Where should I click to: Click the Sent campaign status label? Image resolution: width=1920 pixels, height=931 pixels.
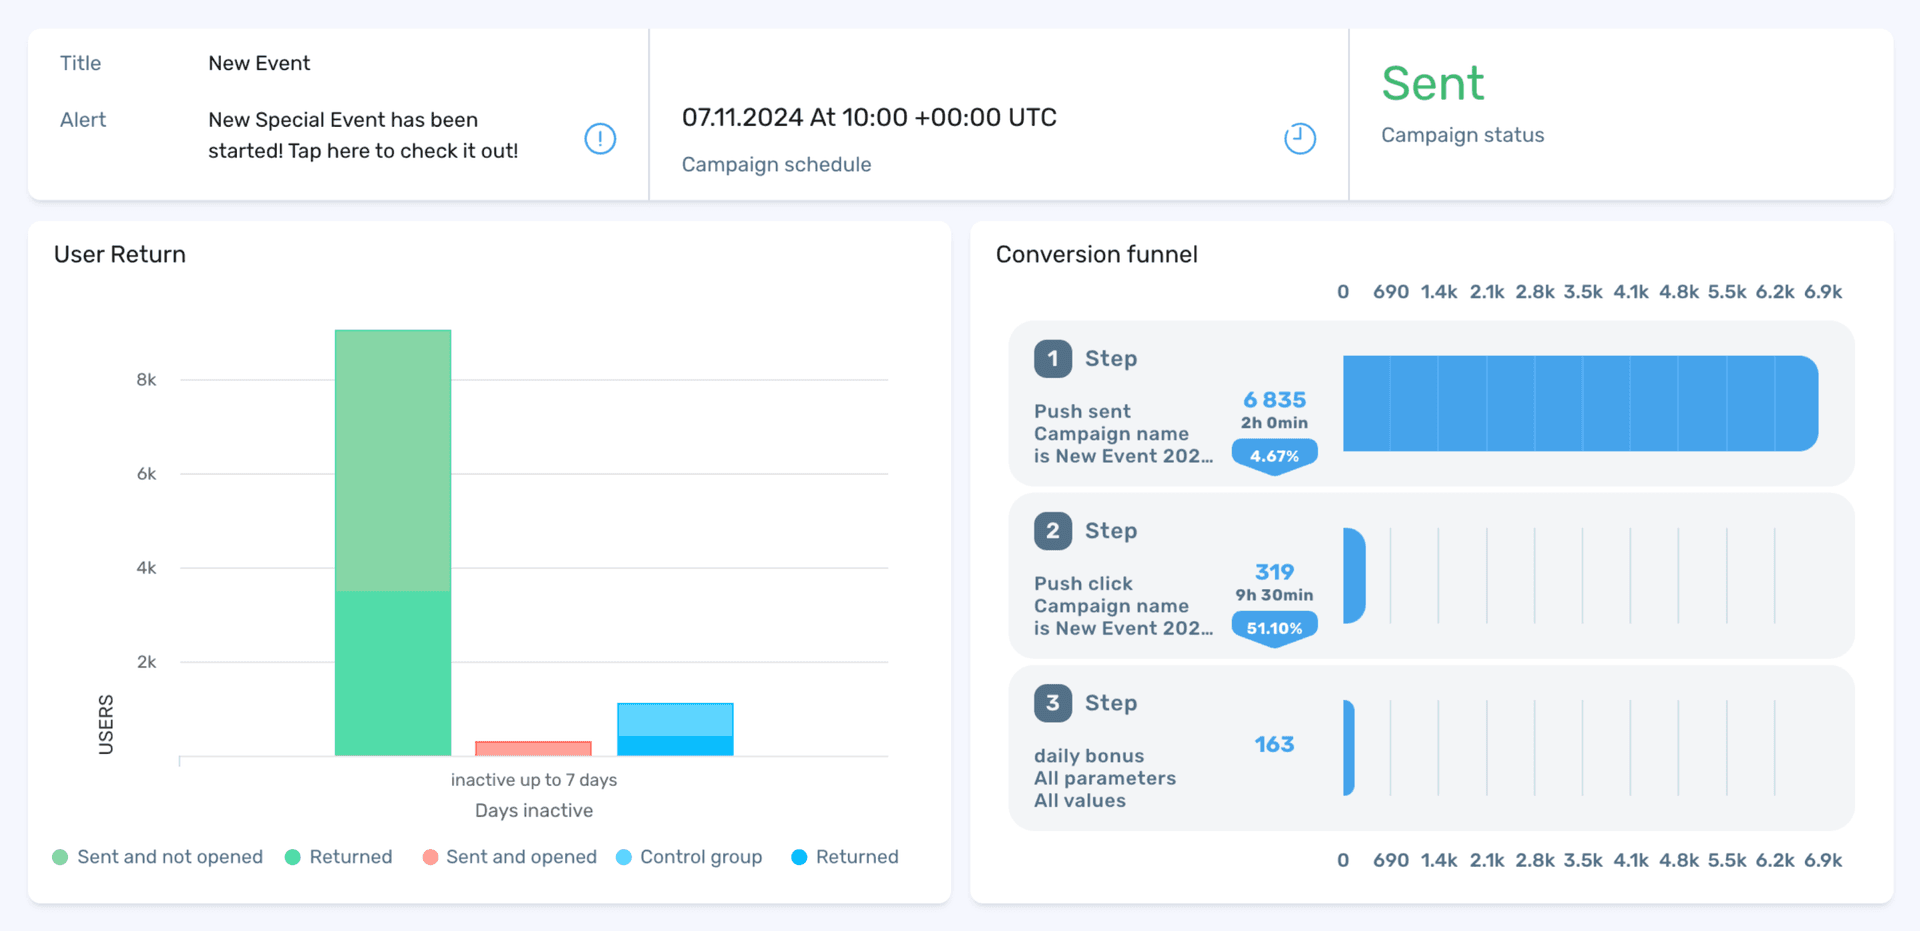[1432, 84]
